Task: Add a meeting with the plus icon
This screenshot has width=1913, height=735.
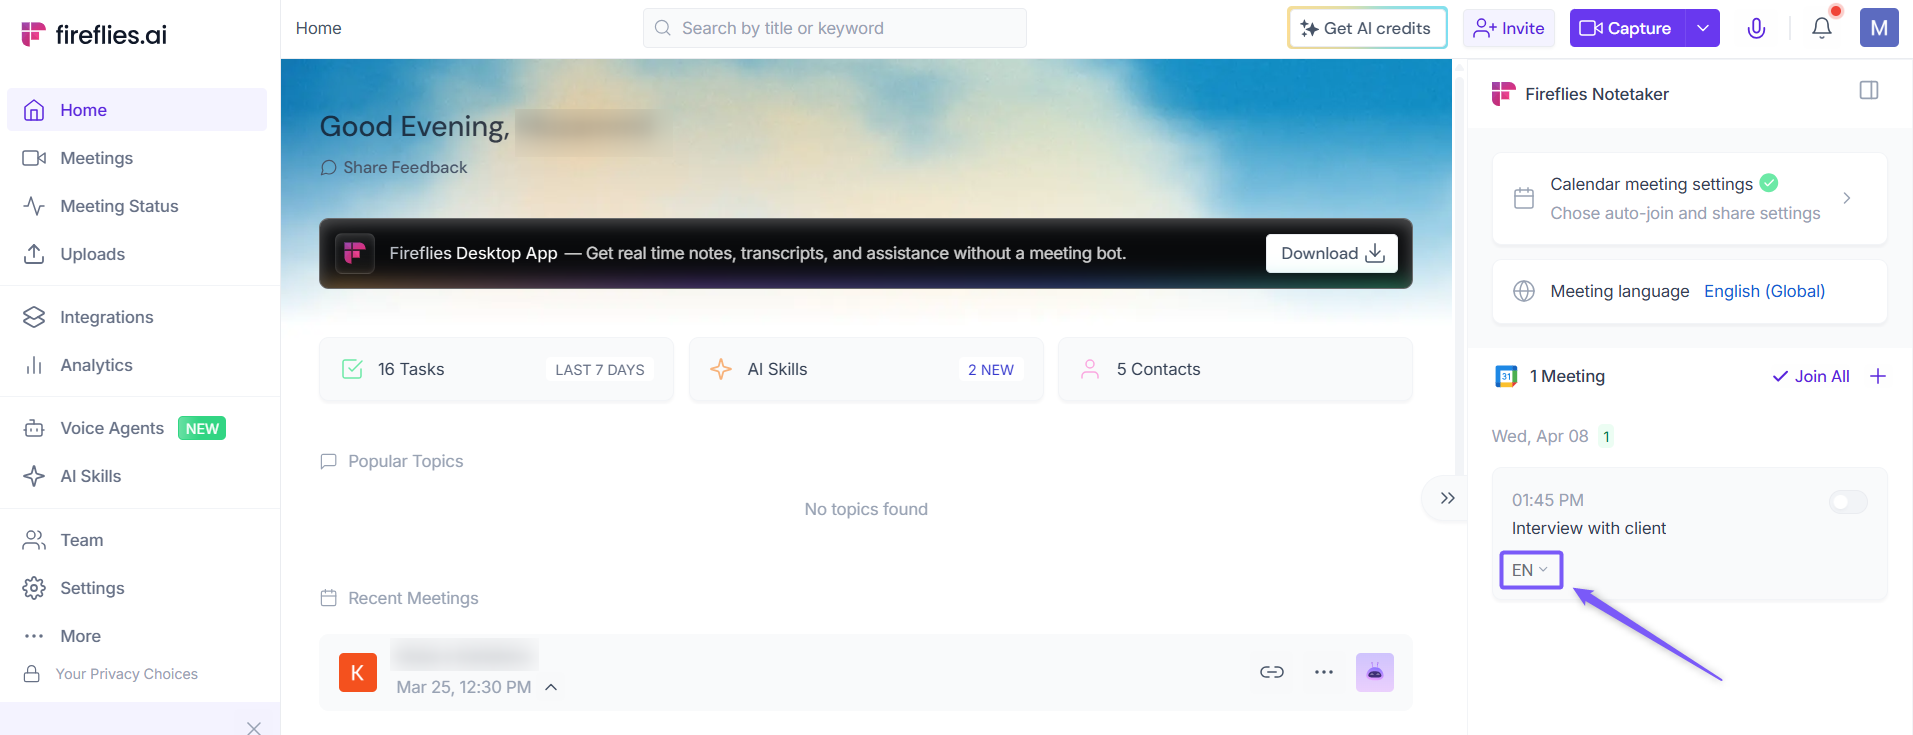Action: click(x=1878, y=376)
